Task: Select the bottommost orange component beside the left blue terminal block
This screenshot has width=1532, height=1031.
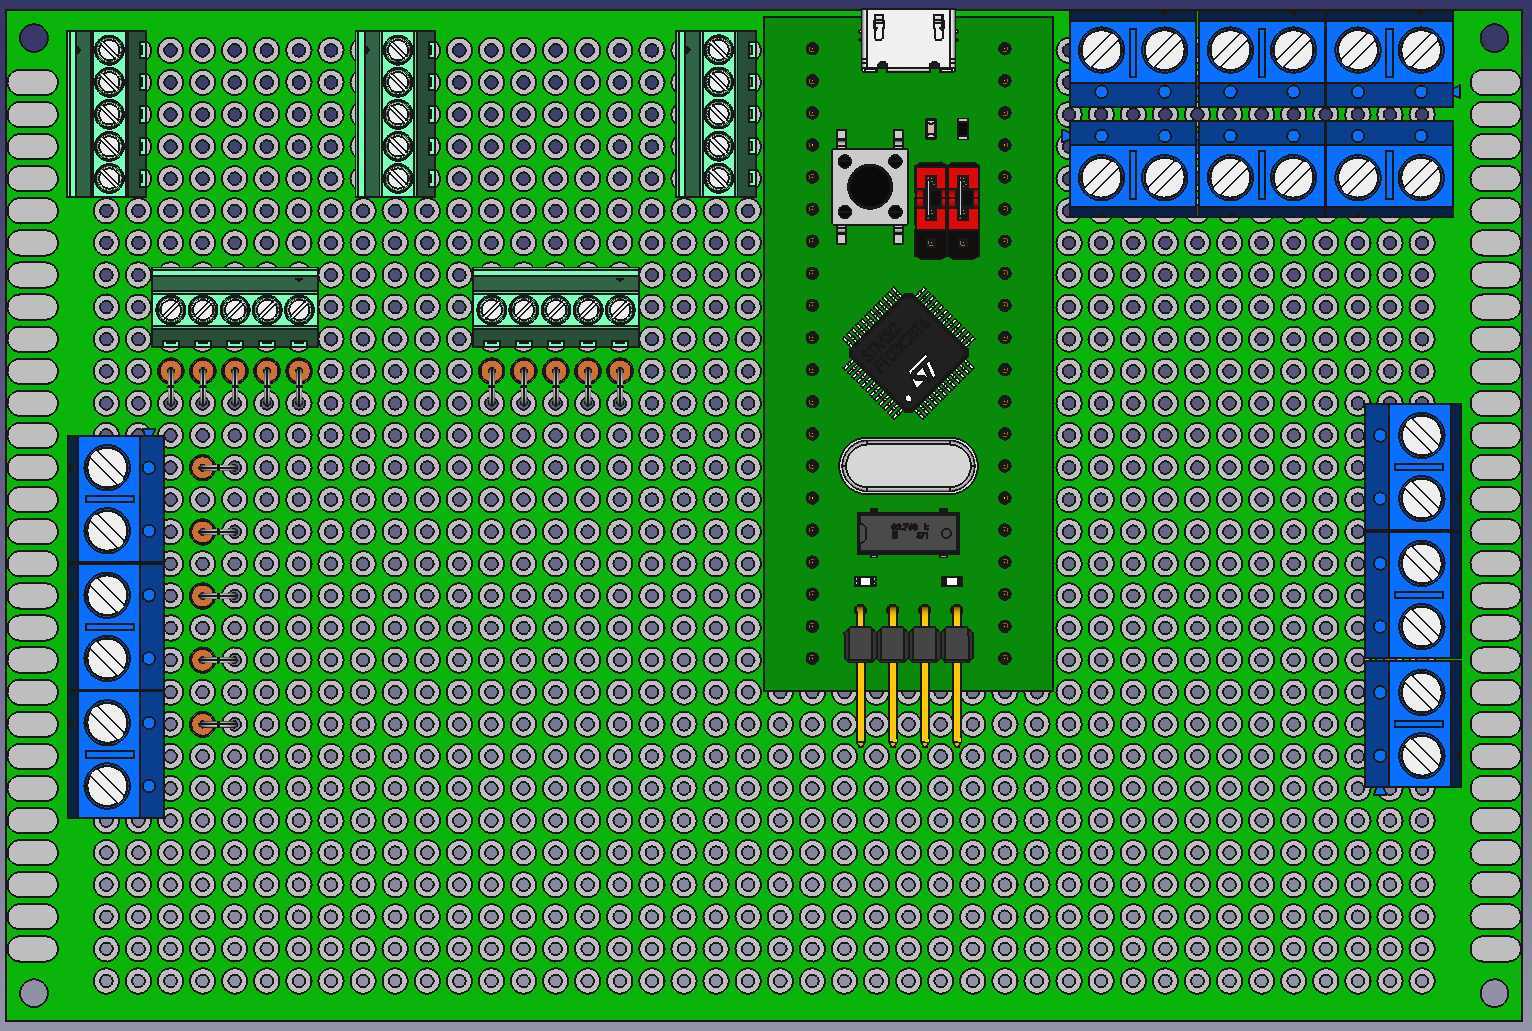Action: [x=214, y=723]
